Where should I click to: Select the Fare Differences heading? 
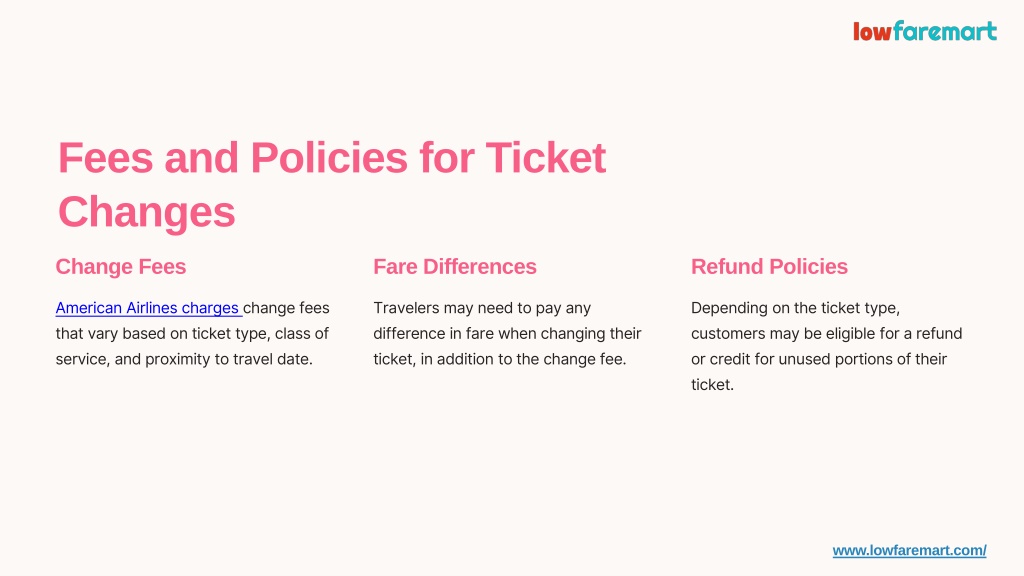(455, 266)
